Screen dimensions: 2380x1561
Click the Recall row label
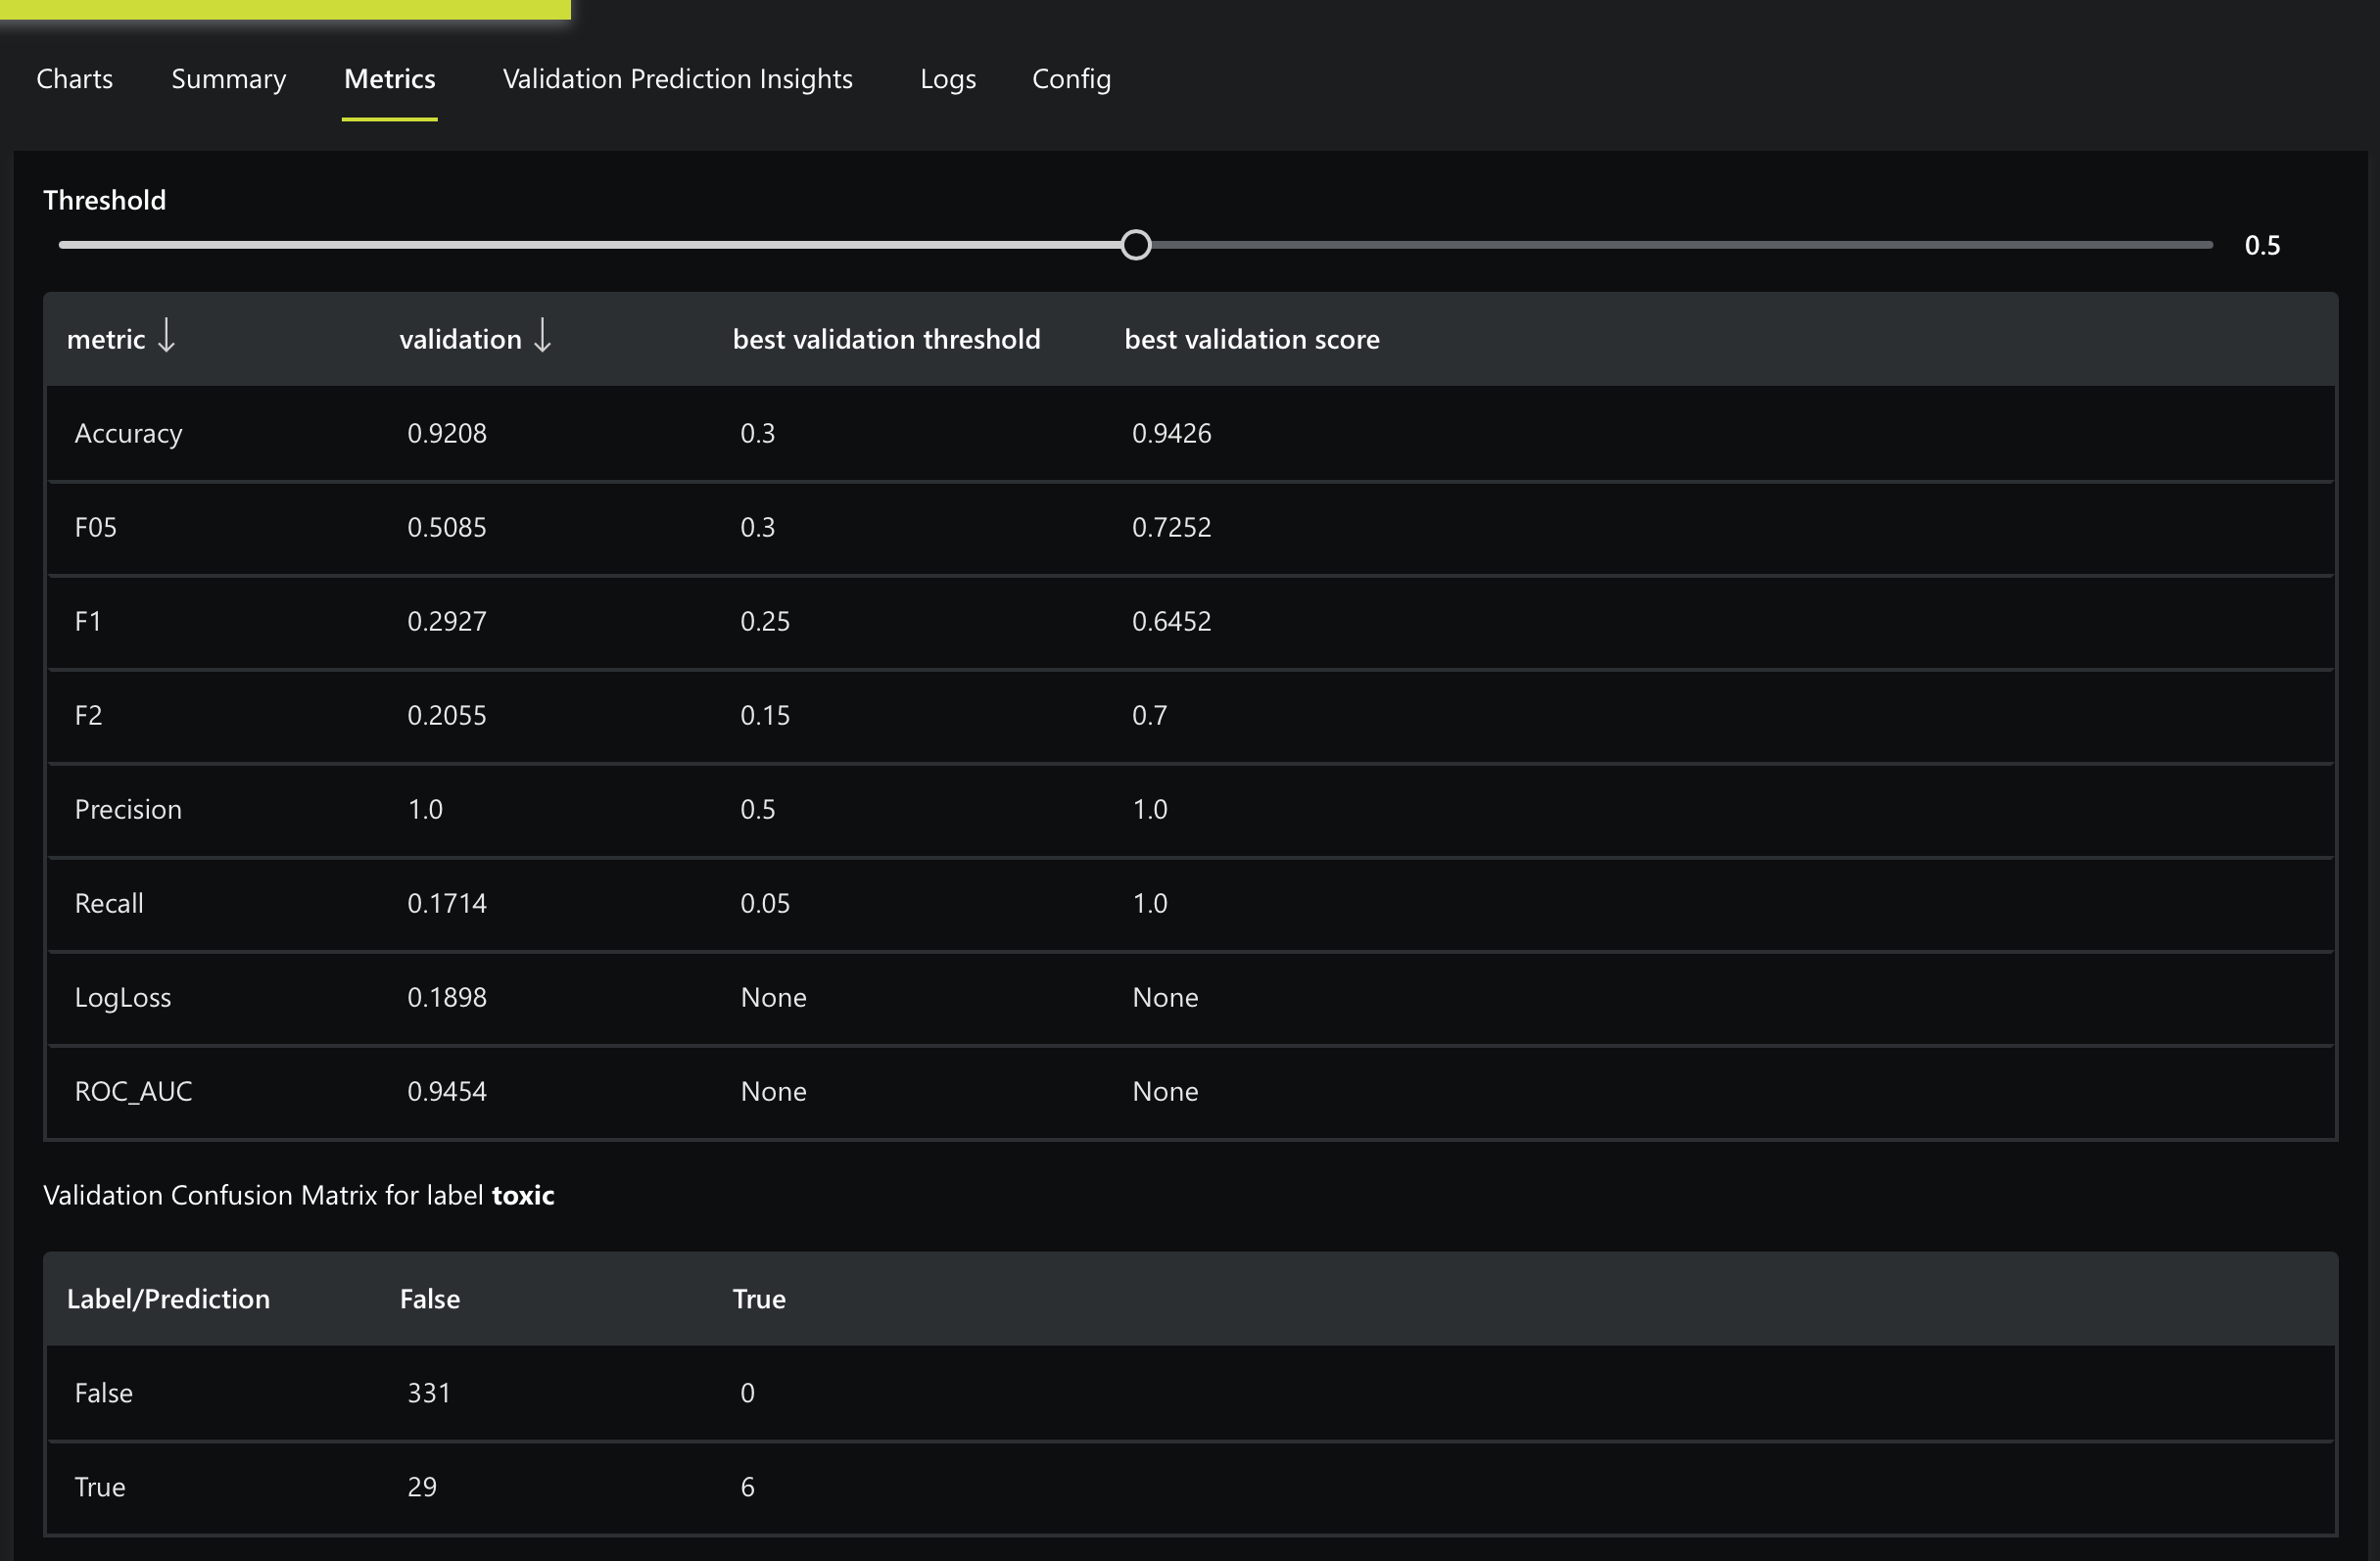109,903
